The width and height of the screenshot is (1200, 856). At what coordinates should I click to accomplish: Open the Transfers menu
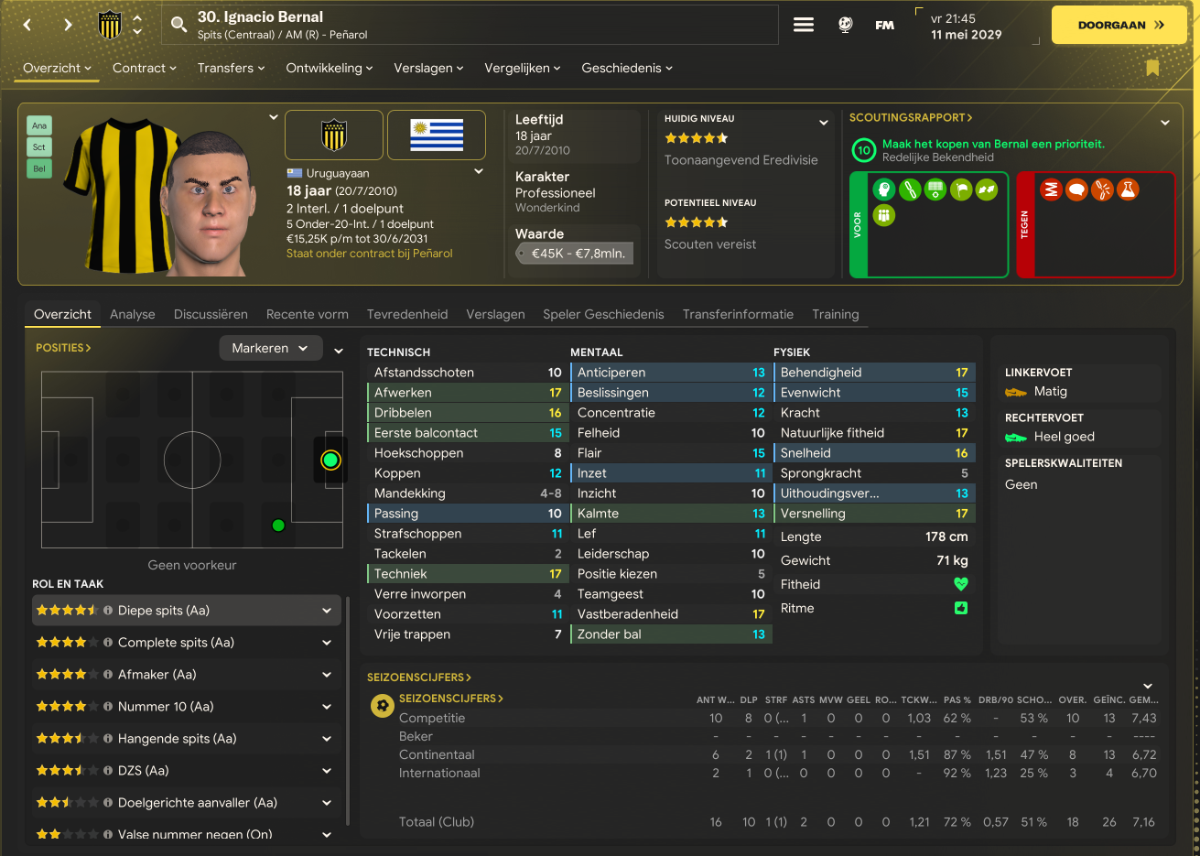click(x=231, y=68)
